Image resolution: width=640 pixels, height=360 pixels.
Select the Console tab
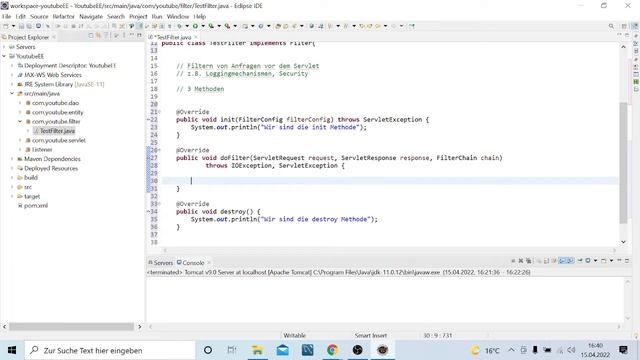pos(191,262)
